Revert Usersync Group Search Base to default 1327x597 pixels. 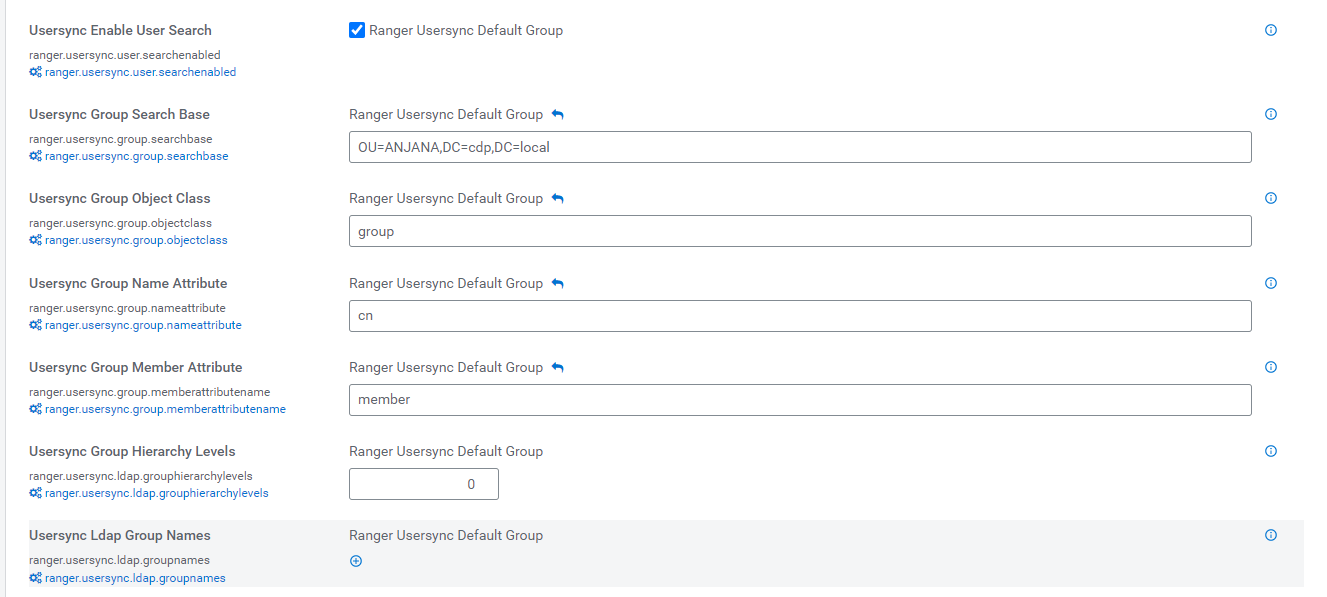(558, 115)
